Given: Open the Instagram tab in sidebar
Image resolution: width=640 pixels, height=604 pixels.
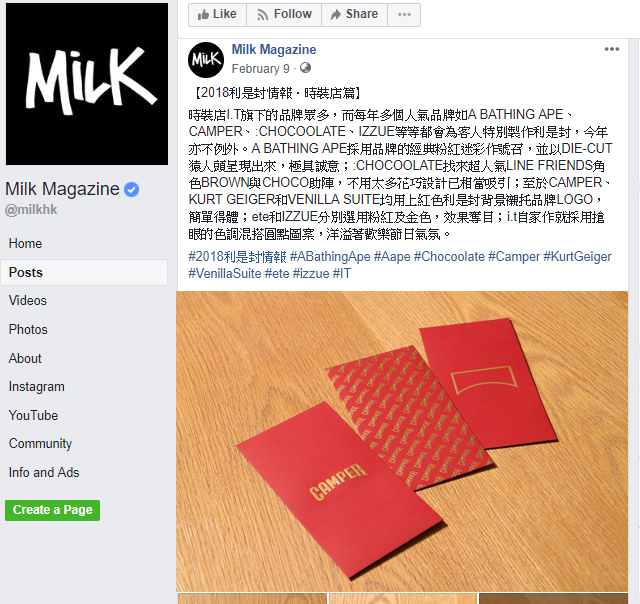Looking at the screenshot, I should click(x=37, y=386).
